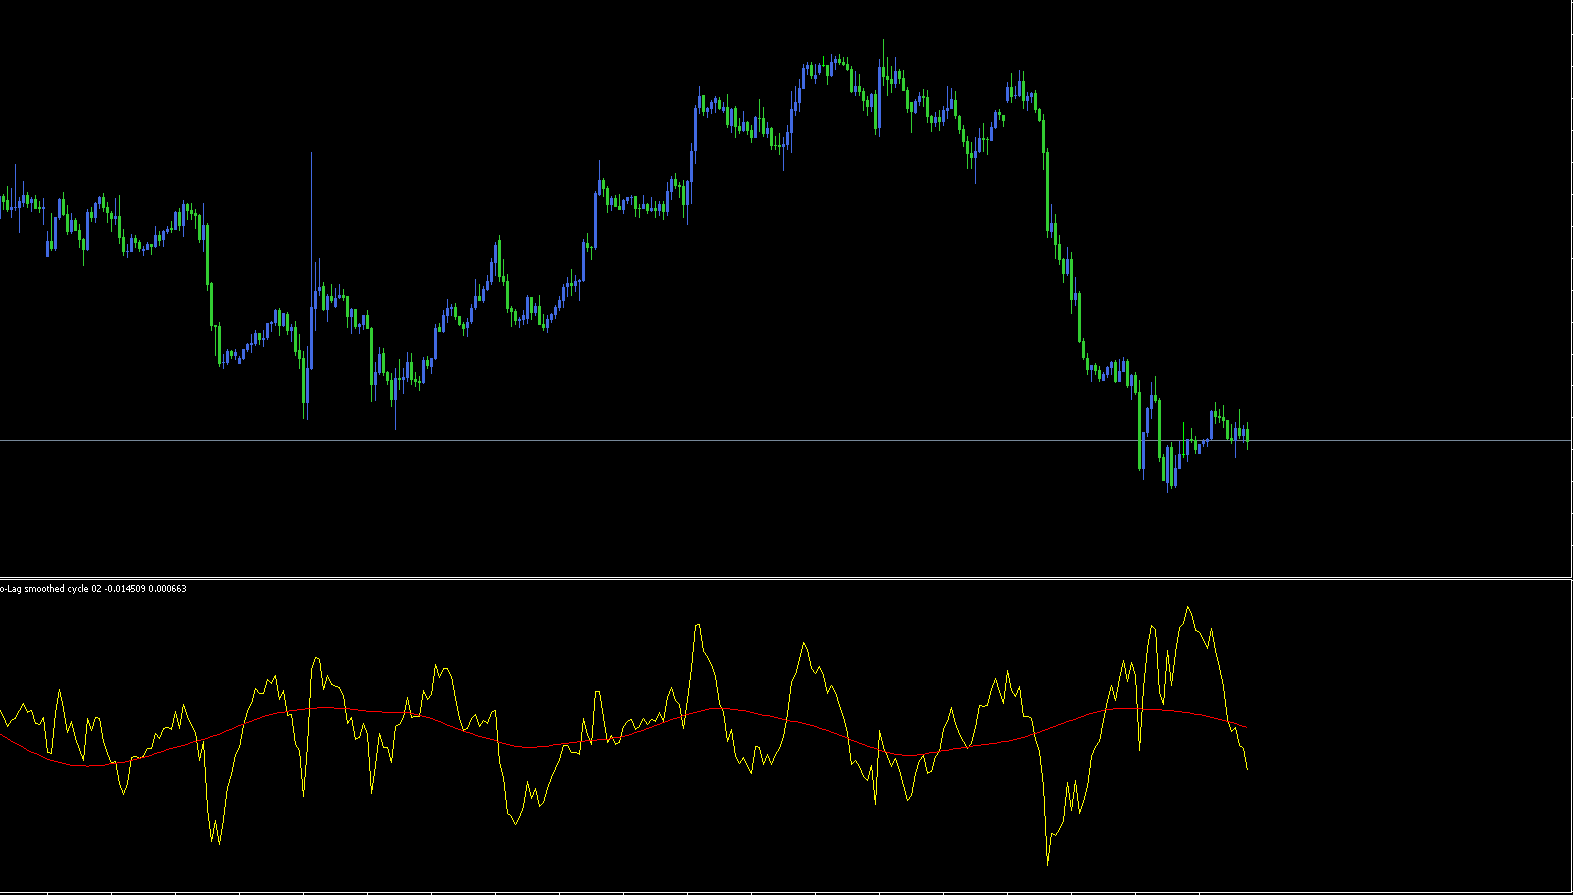This screenshot has height=895, width=1573.
Task: Click the top-left corner of the main chart
Action: click(5, 5)
